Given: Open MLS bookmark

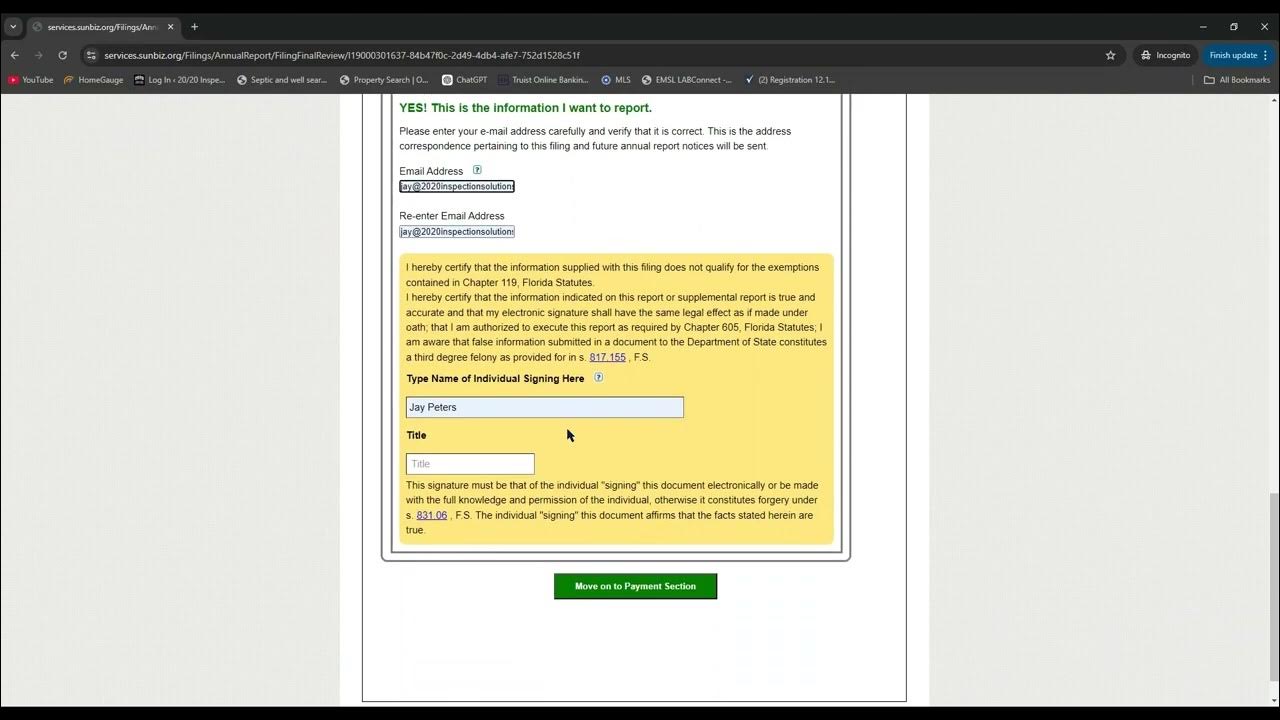Looking at the screenshot, I should coord(616,80).
